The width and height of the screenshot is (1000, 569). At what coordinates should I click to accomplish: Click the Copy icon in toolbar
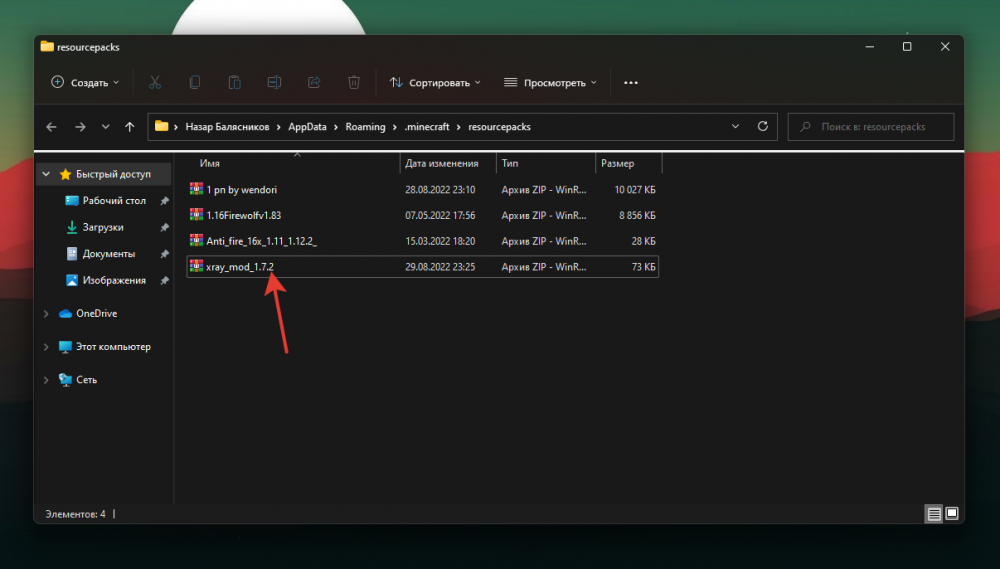(x=195, y=82)
